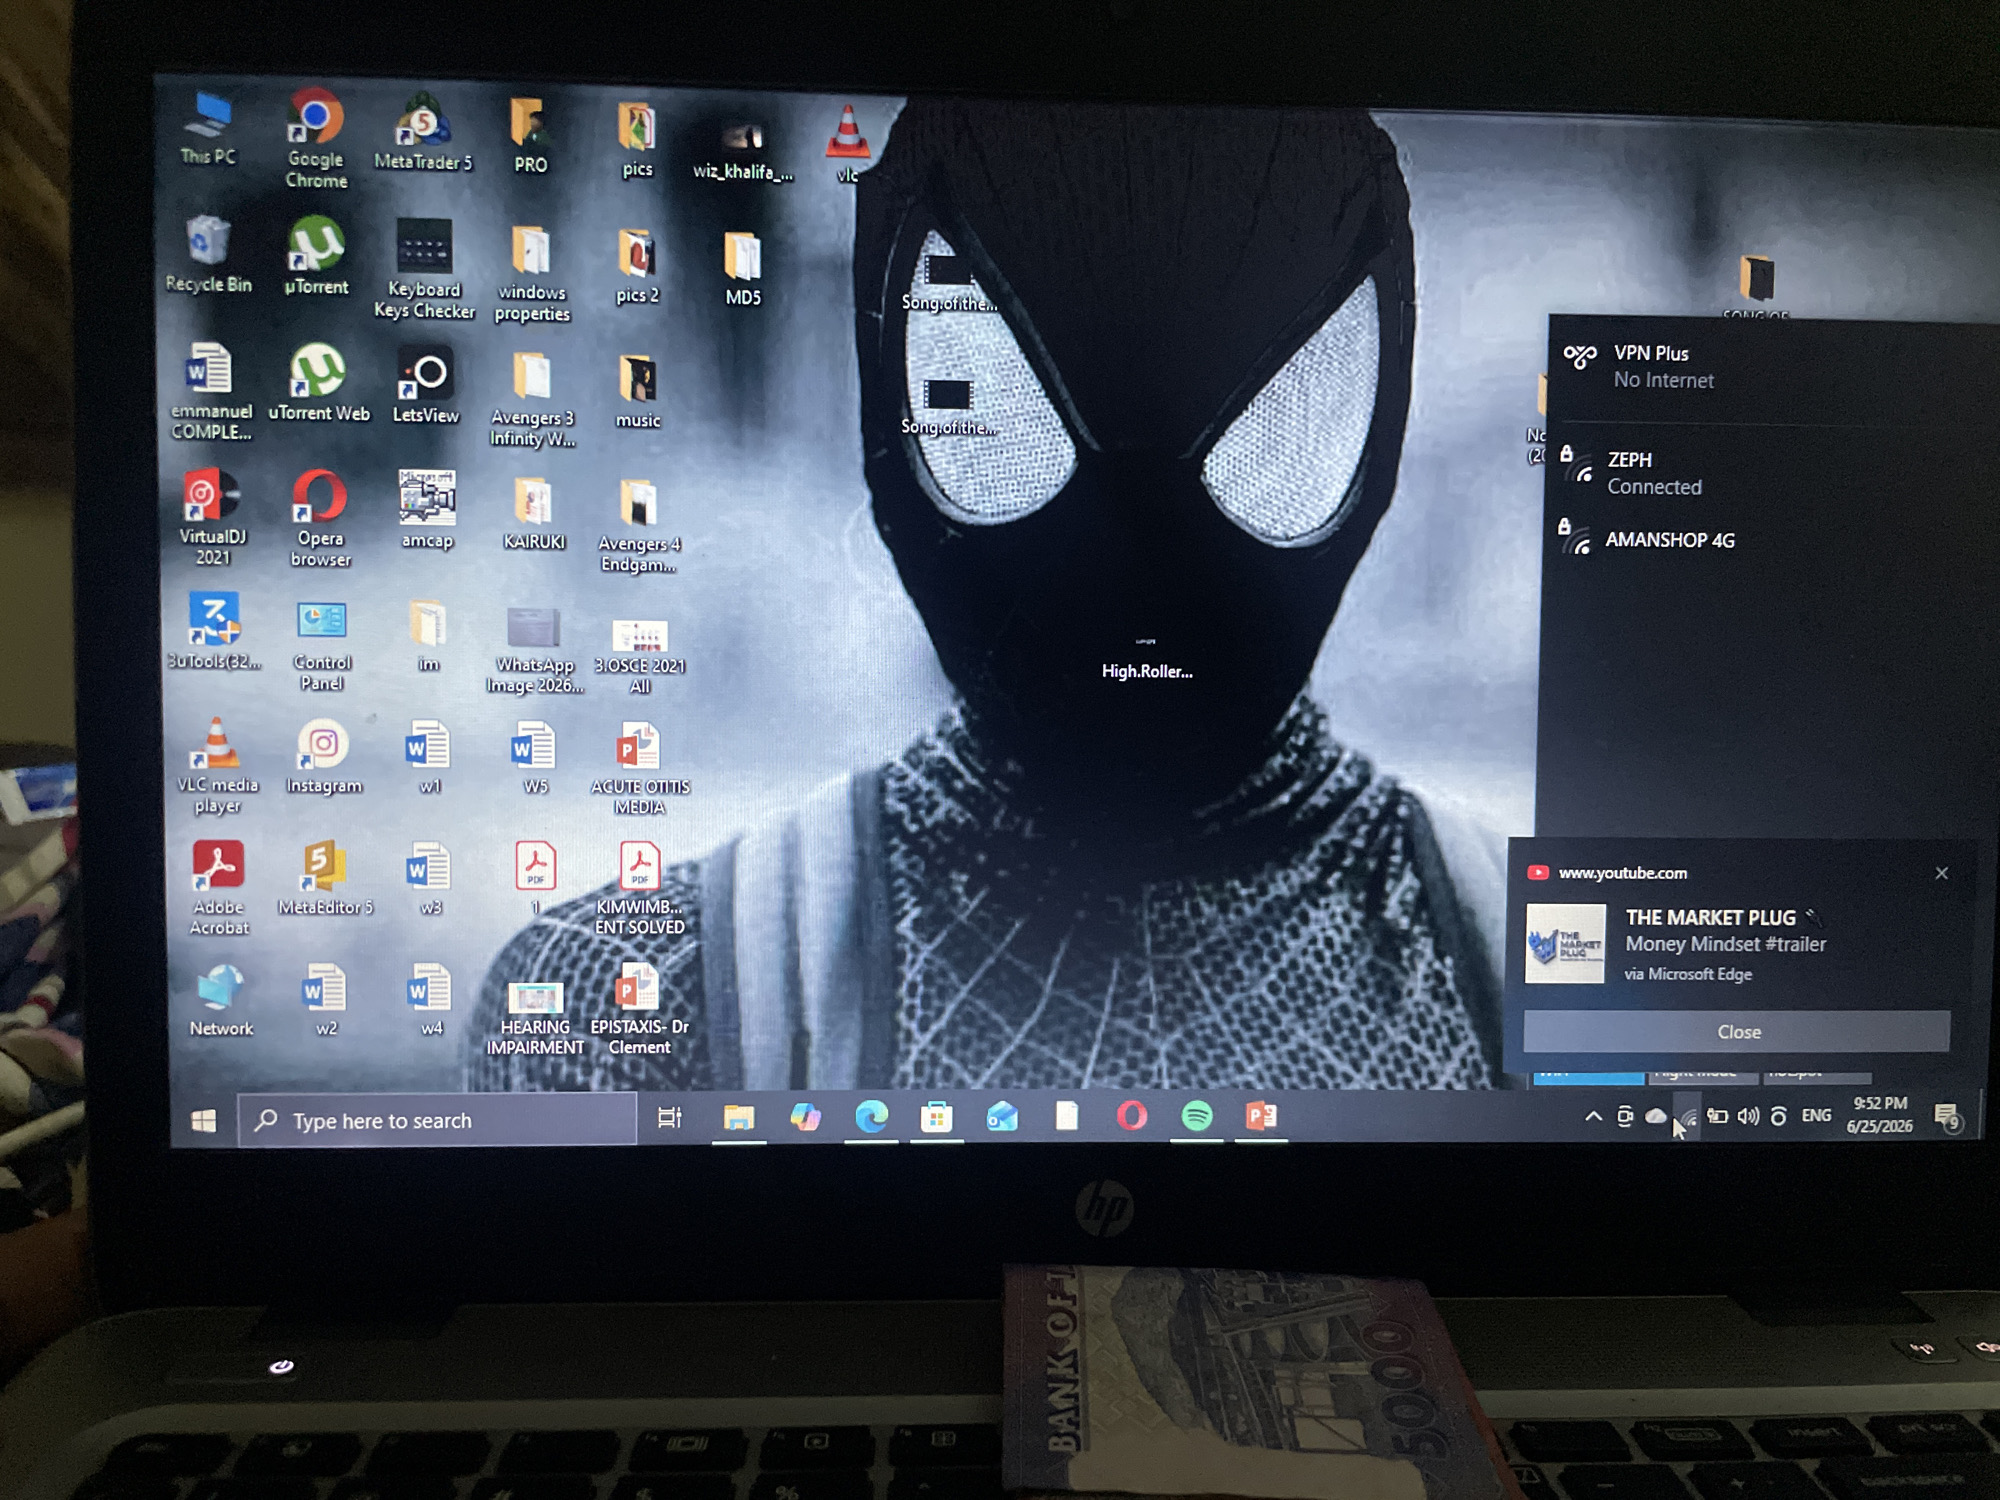Click the Wi-Fi network tray icon
Viewport: 2000px width, 1500px height.
point(1686,1116)
